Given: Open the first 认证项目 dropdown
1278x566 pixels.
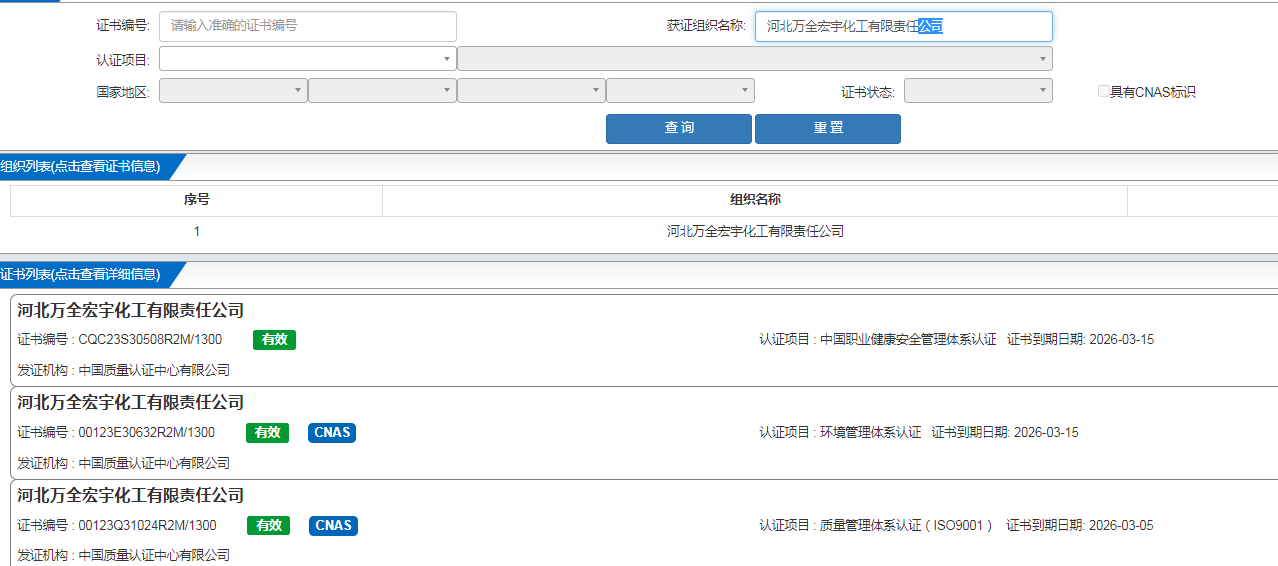Looking at the screenshot, I should tap(307, 59).
